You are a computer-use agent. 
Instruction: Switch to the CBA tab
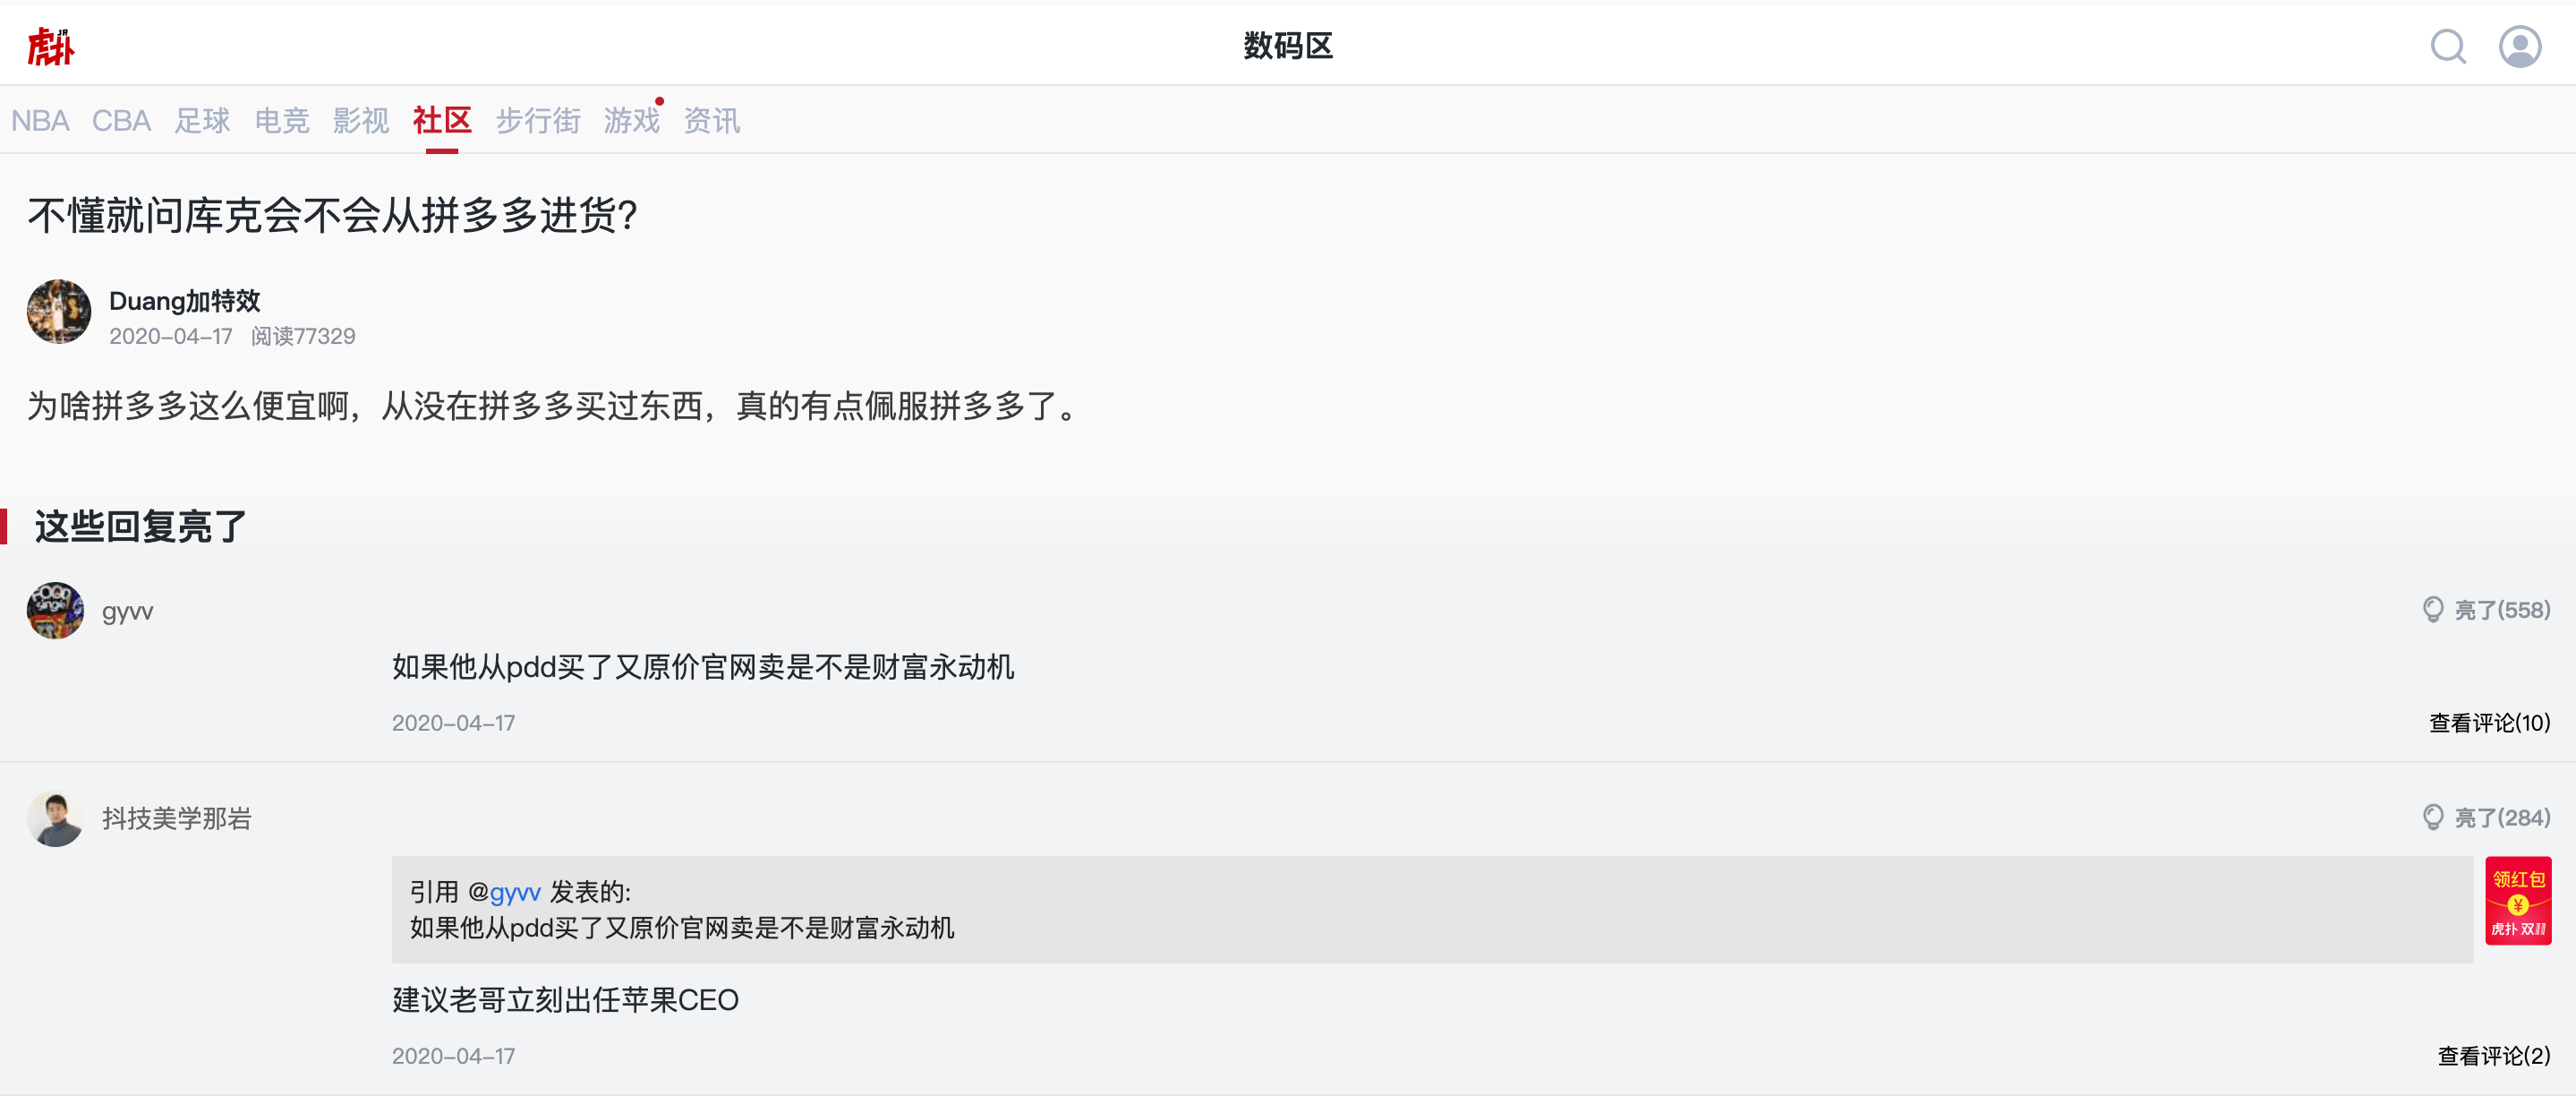point(121,121)
